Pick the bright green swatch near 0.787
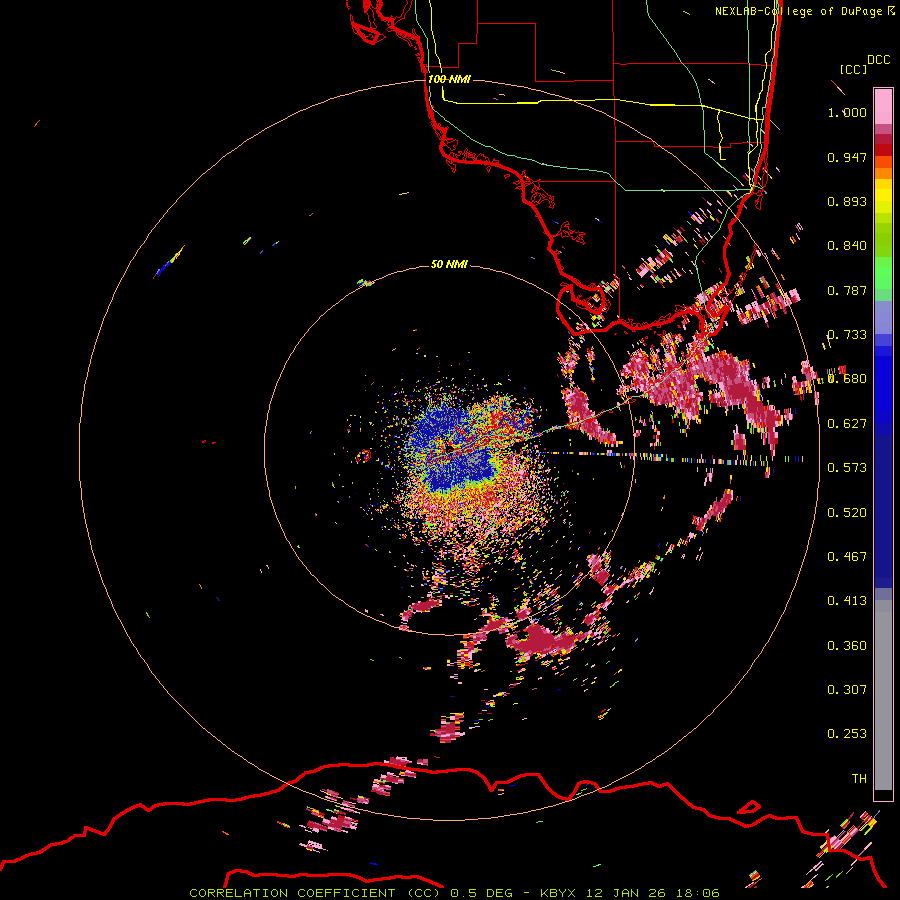 coord(883,273)
